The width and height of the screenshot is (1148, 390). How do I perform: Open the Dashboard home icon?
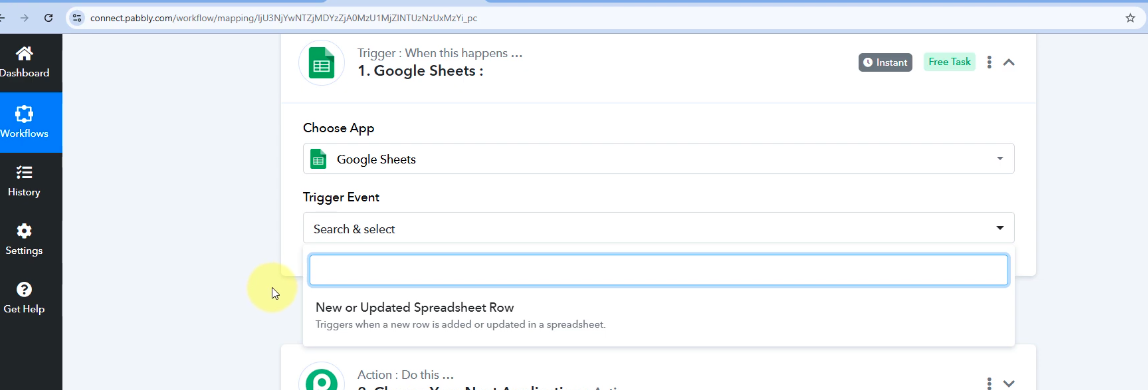24,53
